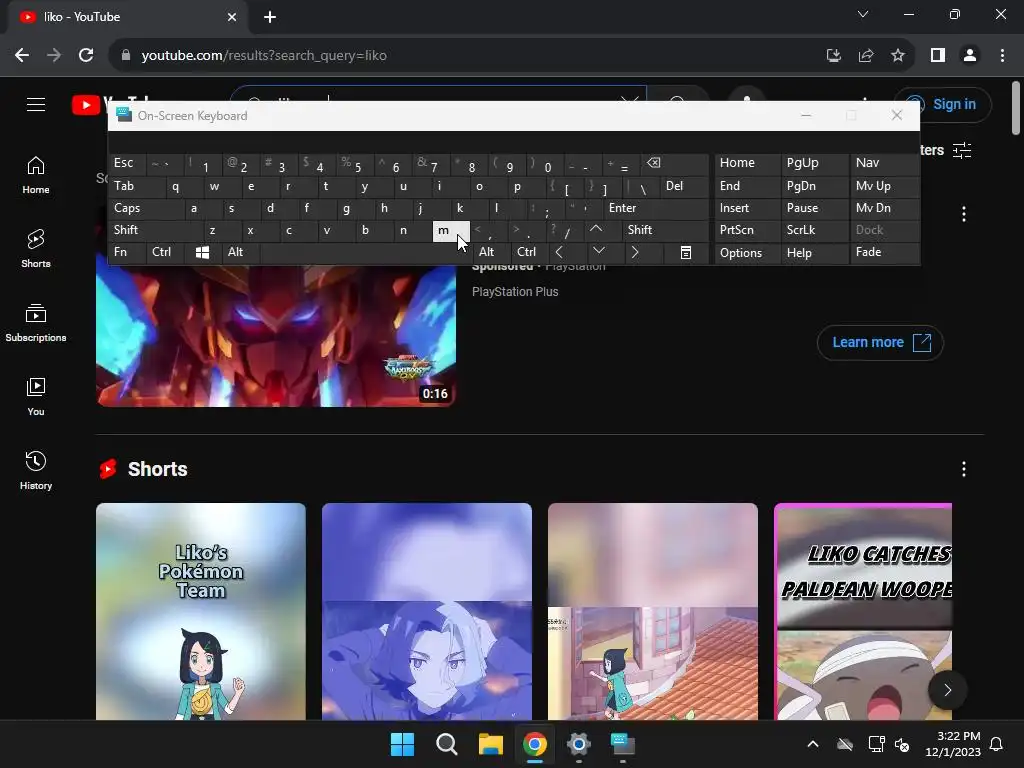Click the down arrow key on keyboard
The image size is (1024, 768).
[598, 253]
